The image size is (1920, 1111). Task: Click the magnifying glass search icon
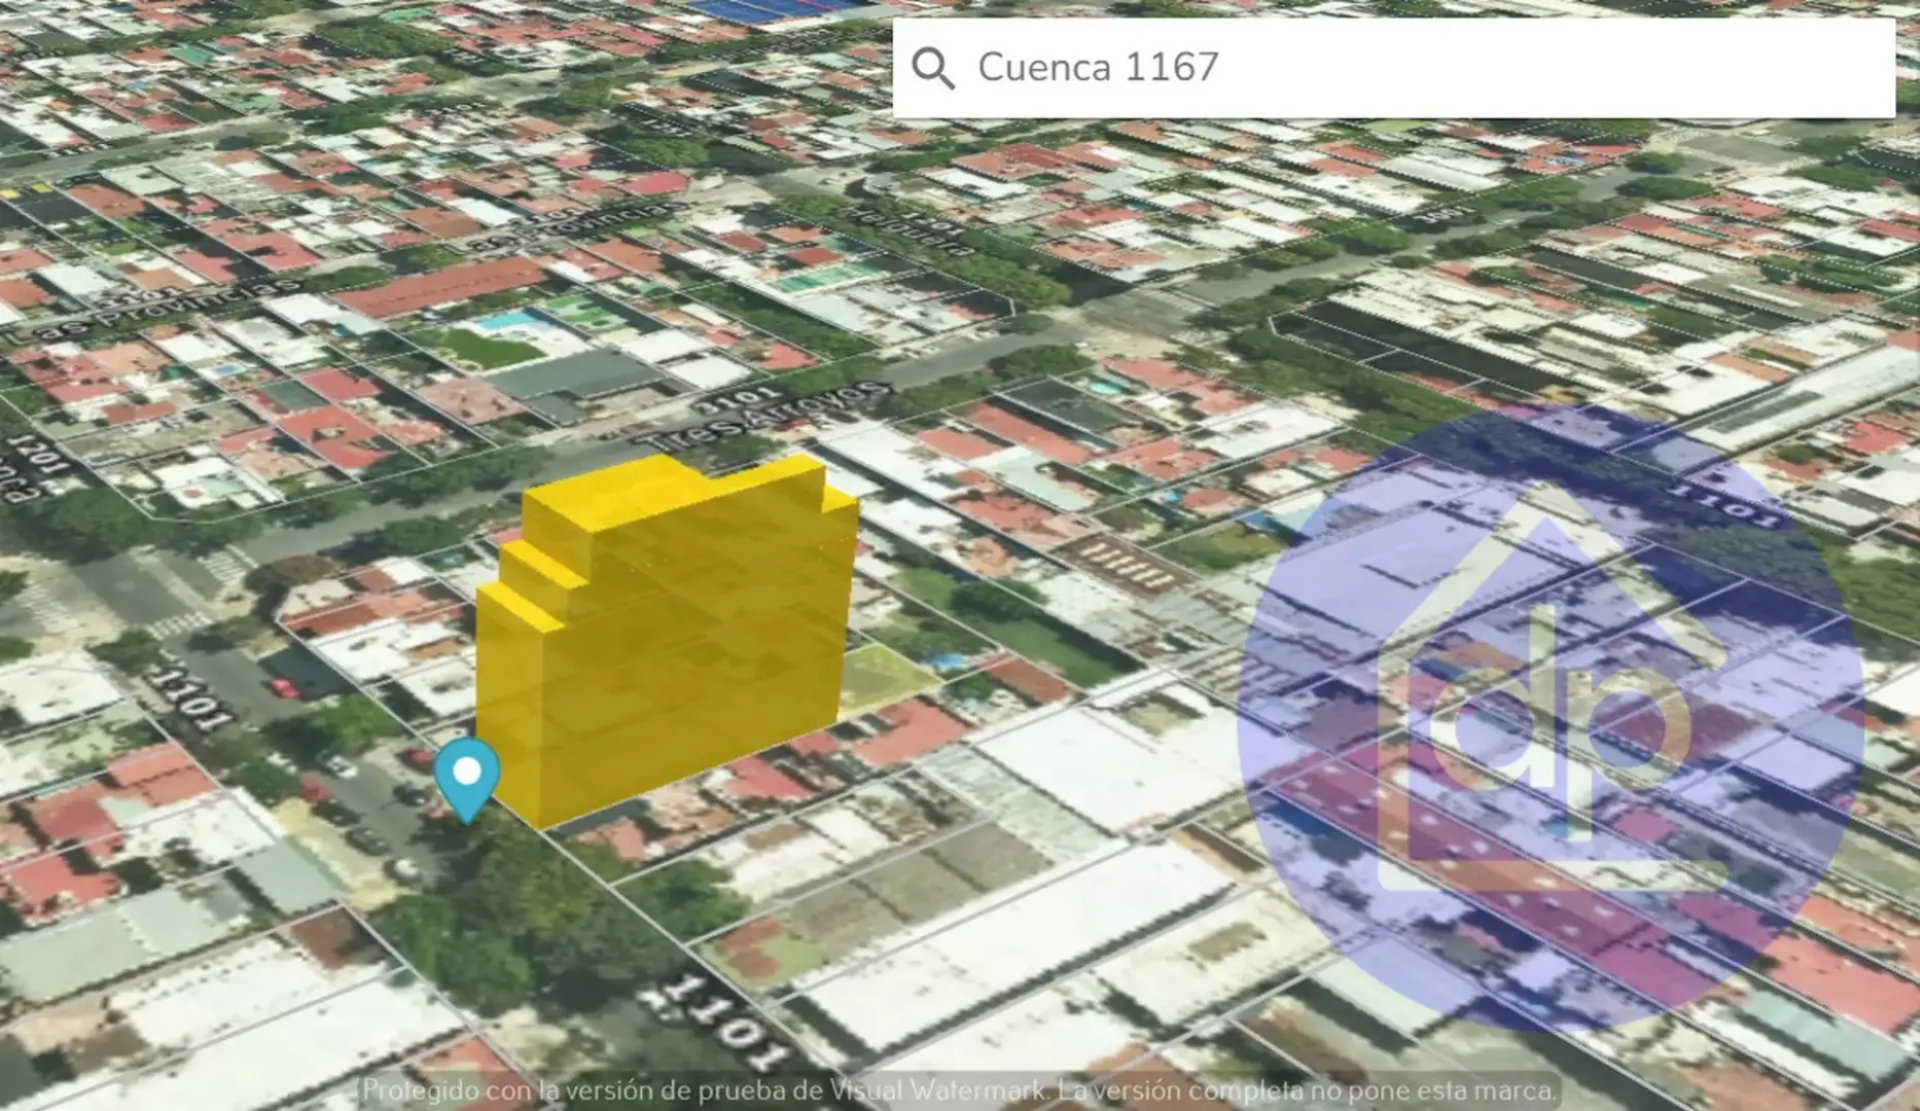[933, 69]
